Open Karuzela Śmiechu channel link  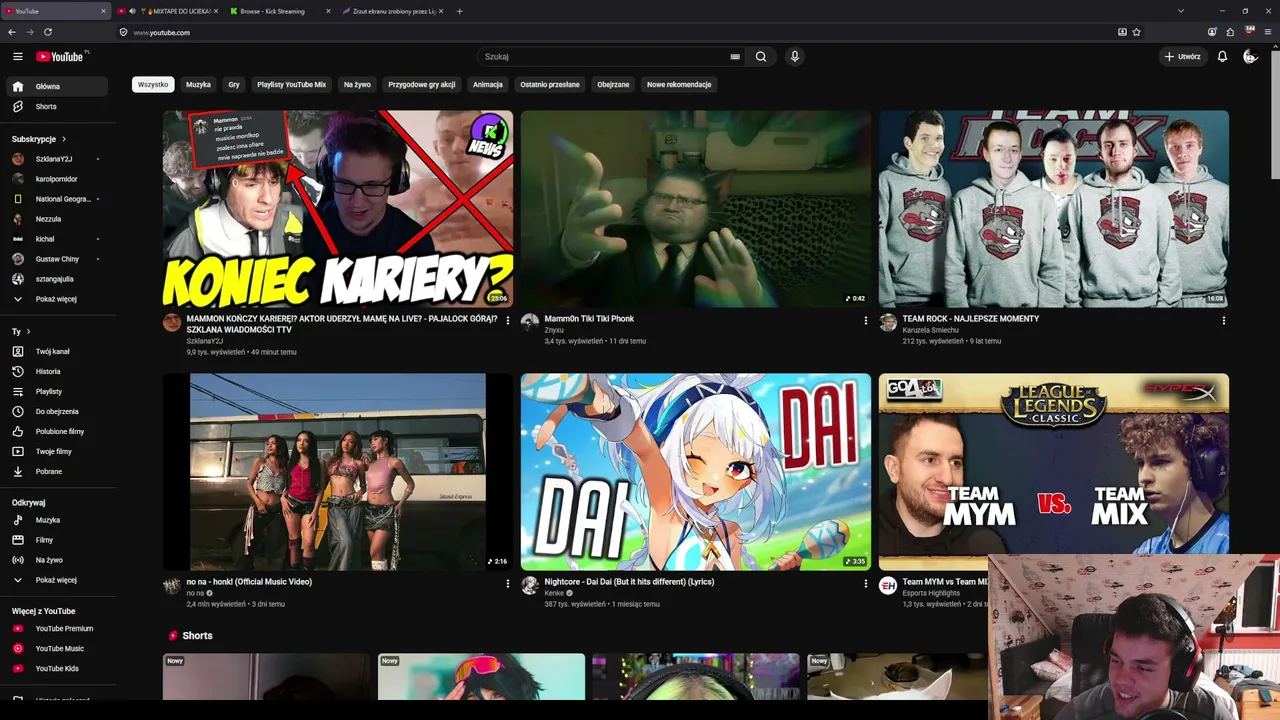click(x=930, y=330)
